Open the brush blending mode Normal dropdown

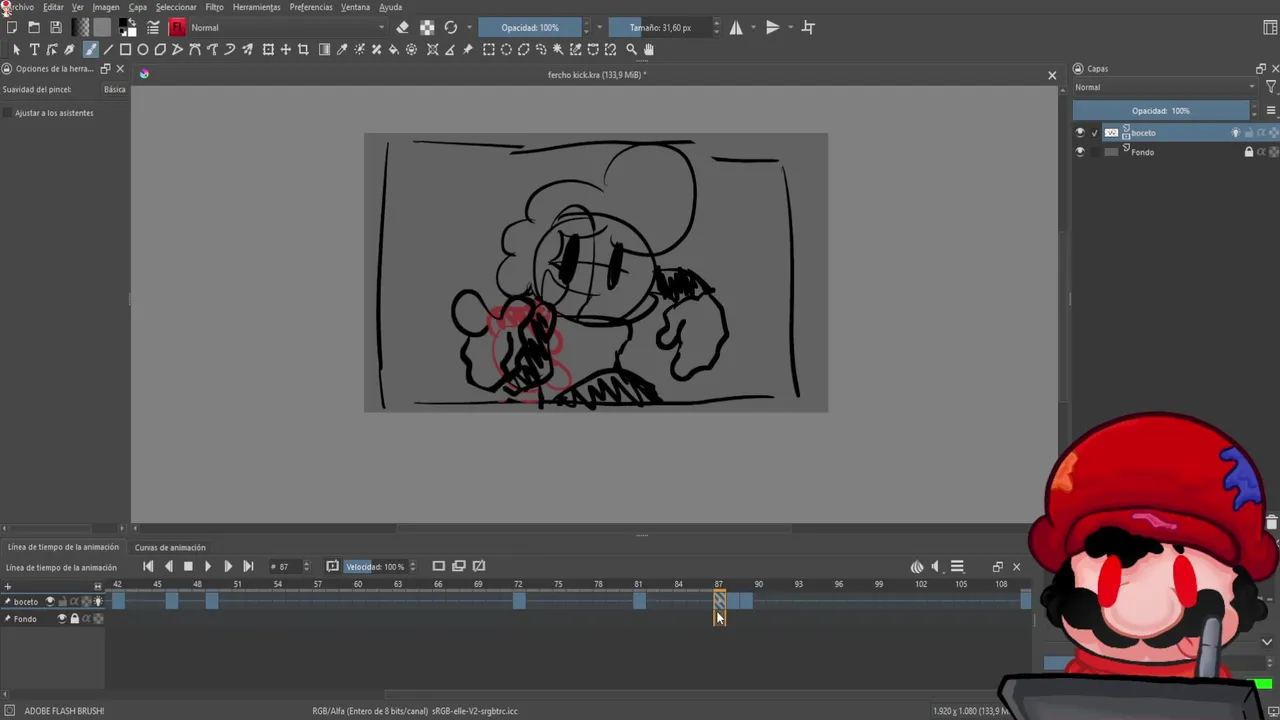click(288, 27)
